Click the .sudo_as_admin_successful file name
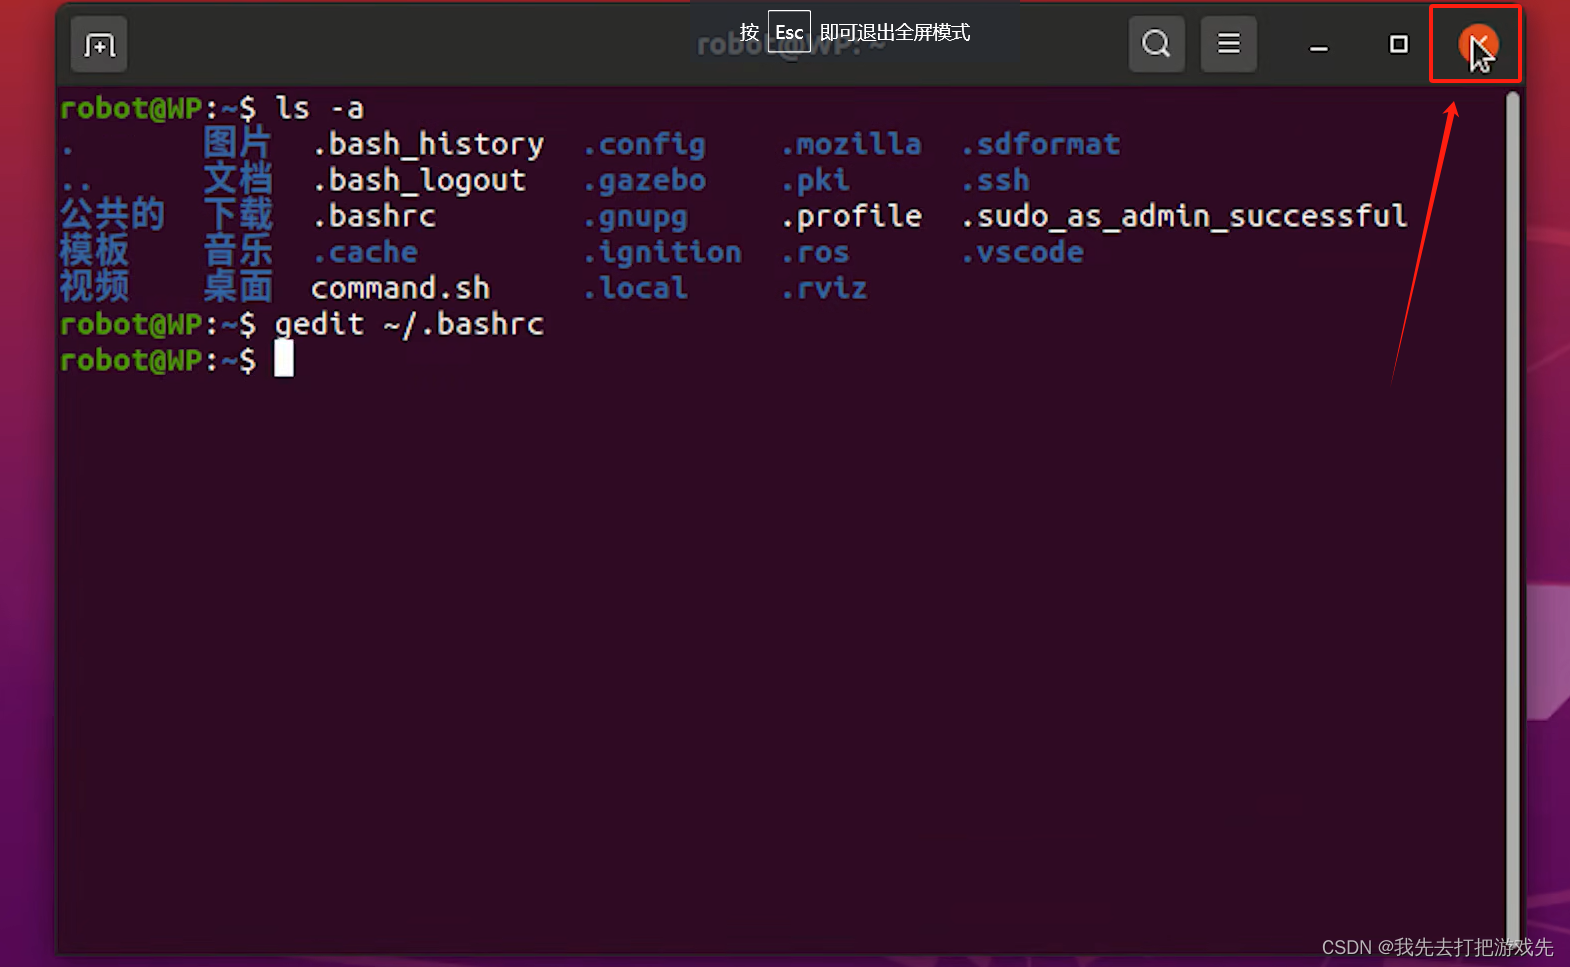This screenshot has height=967, width=1570. 1184,217
